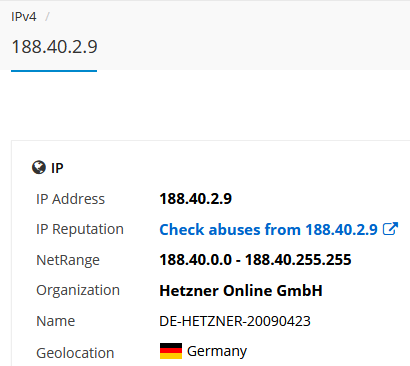Click the NetRange label
Image resolution: width=410 pixels, height=366 pixels.
click(x=68, y=260)
